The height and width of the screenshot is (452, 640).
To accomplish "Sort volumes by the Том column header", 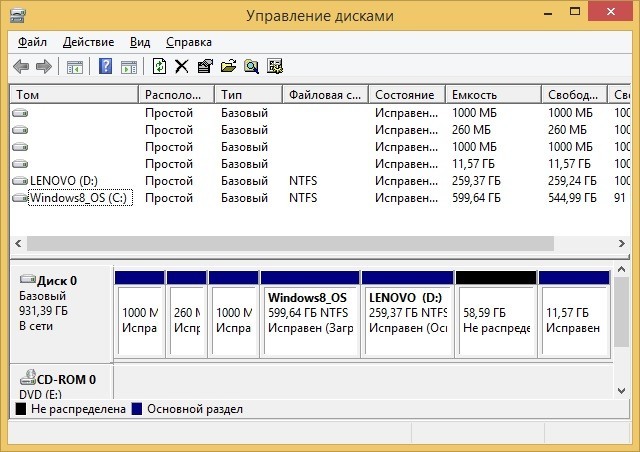I will (73, 95).
